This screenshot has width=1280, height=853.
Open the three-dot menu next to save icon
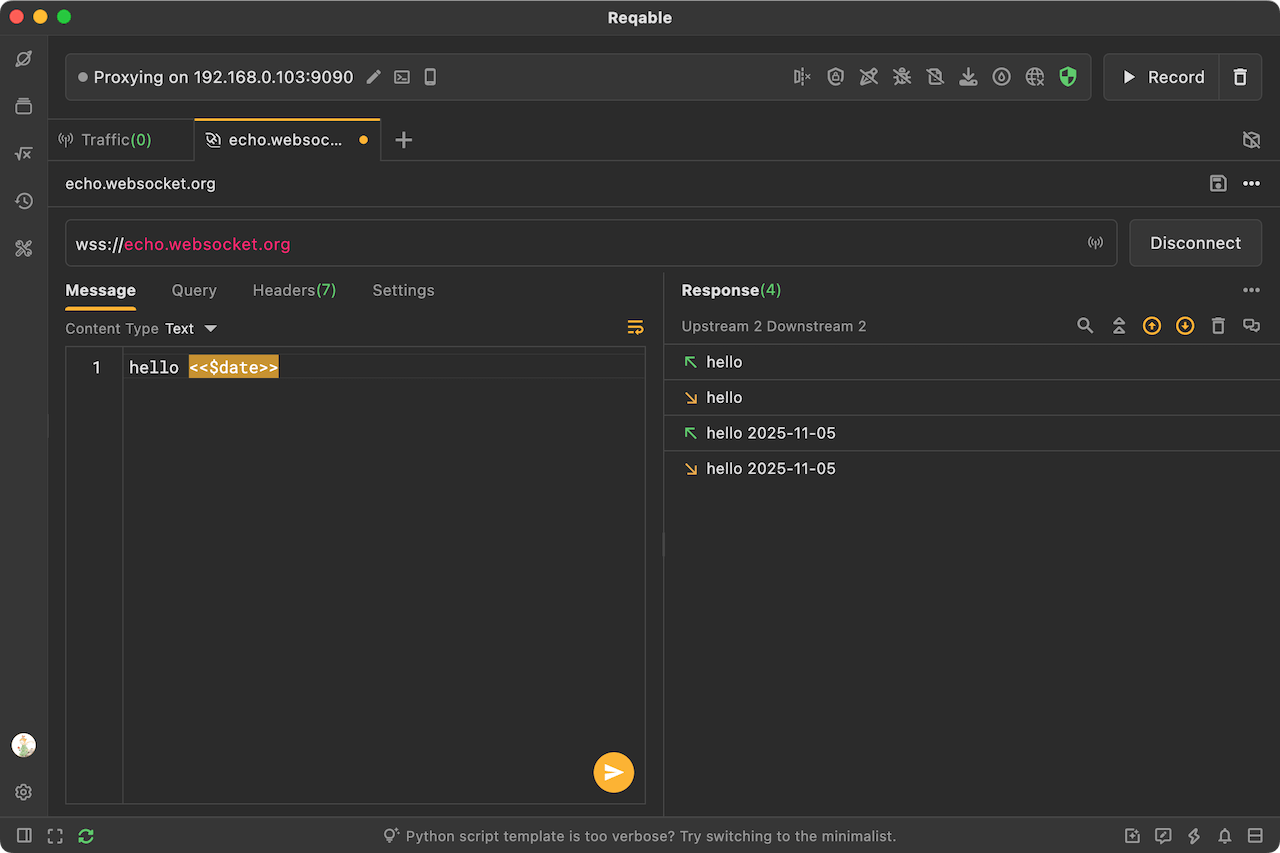point(1251,183)
